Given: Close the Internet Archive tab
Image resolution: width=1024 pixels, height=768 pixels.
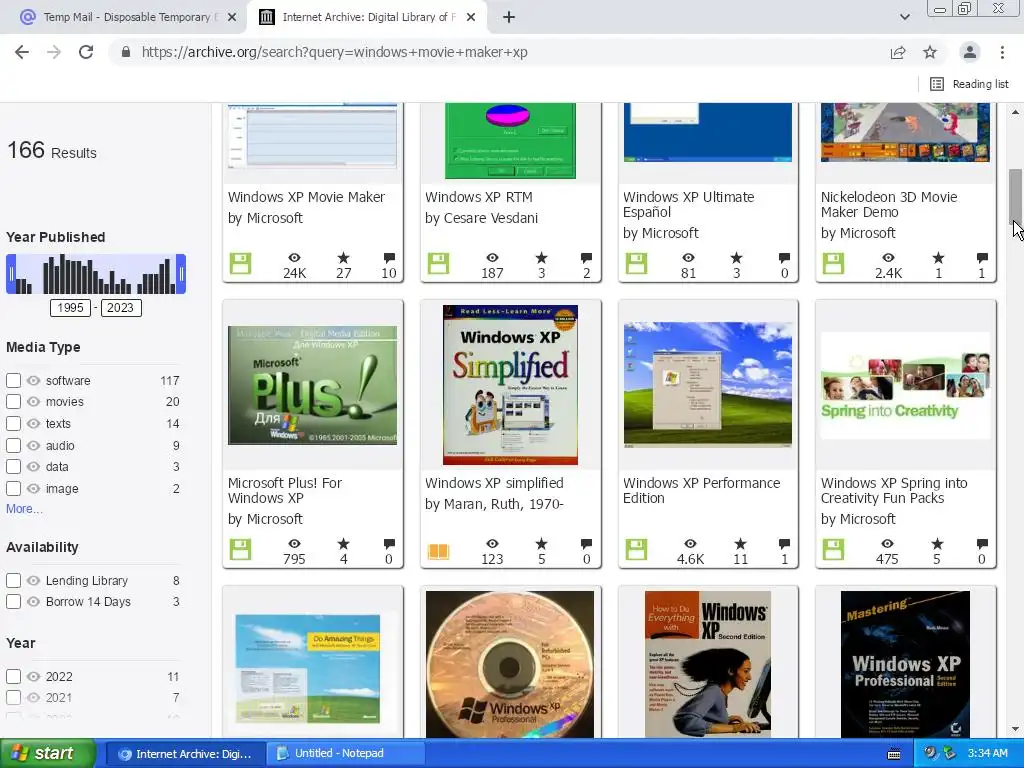Looking at the screenshot, I should 471,17.
